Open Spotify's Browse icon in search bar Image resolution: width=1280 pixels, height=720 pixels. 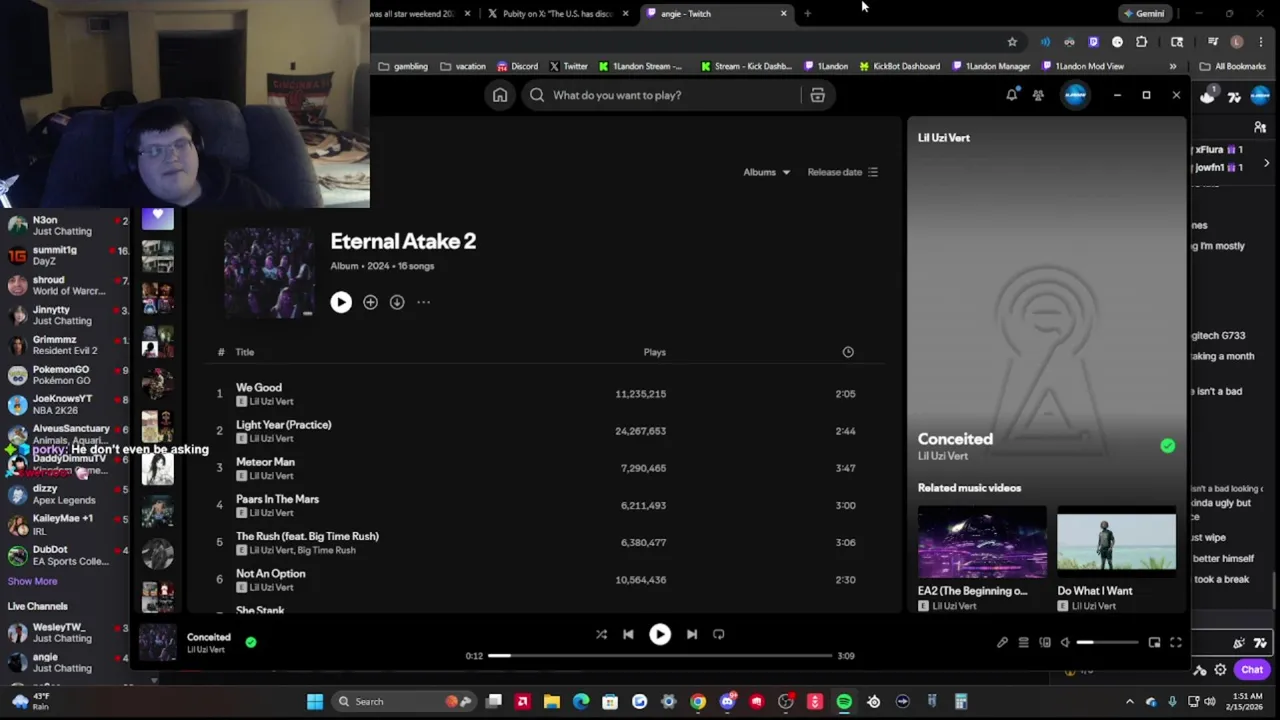(x=817, y=95)
